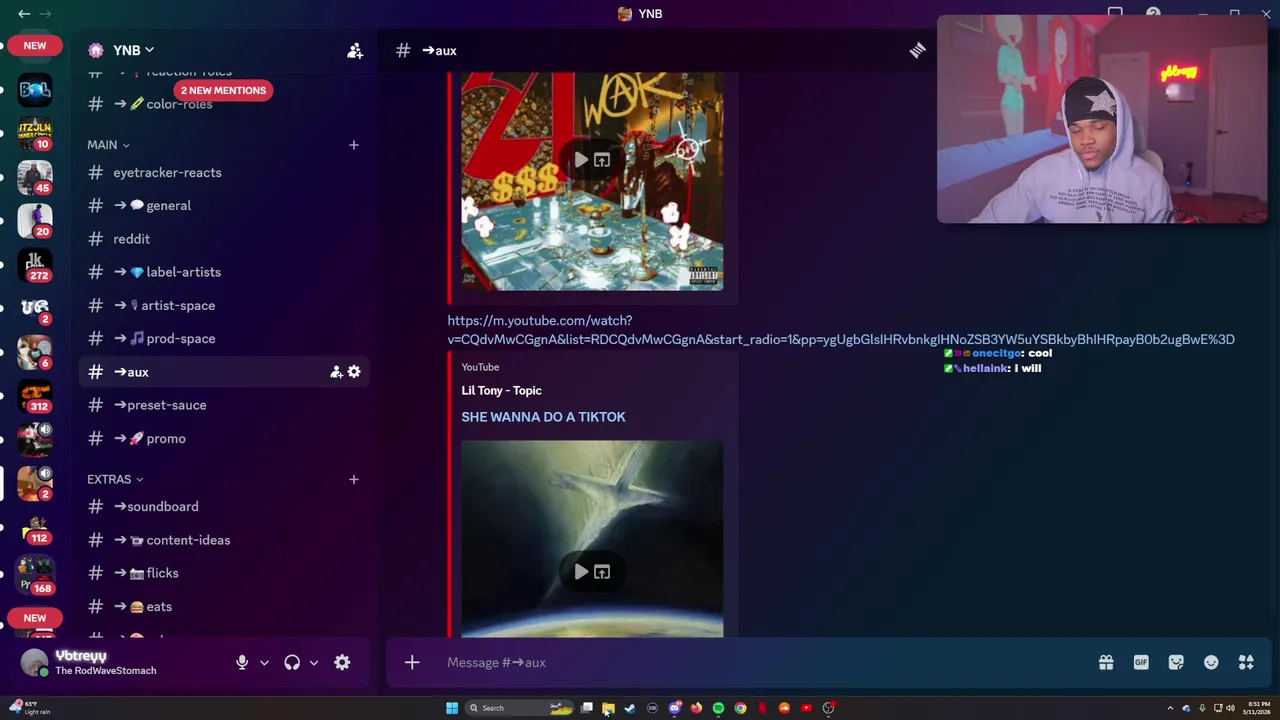Screen dimensions: 1280x720
Task: Open Chrome from the taskbar
Action: [740, 708]
